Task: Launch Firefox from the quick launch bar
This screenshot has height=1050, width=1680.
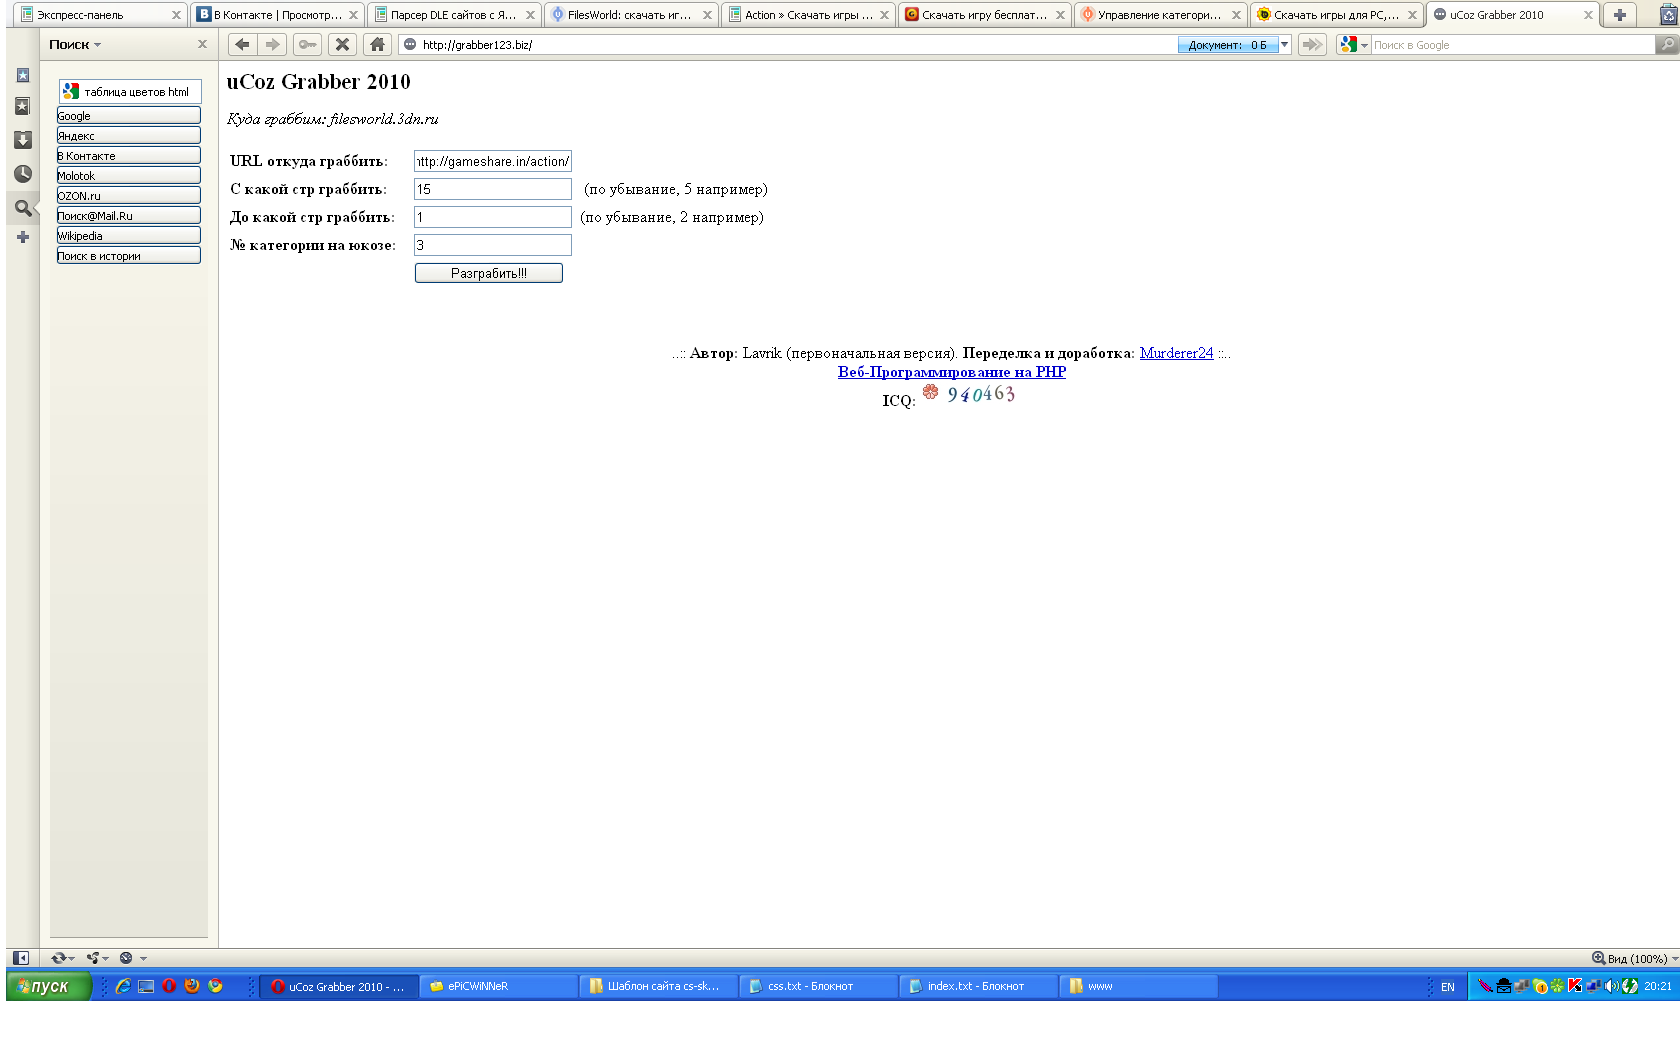Action: pyautogui.click(x=192, y=986)
